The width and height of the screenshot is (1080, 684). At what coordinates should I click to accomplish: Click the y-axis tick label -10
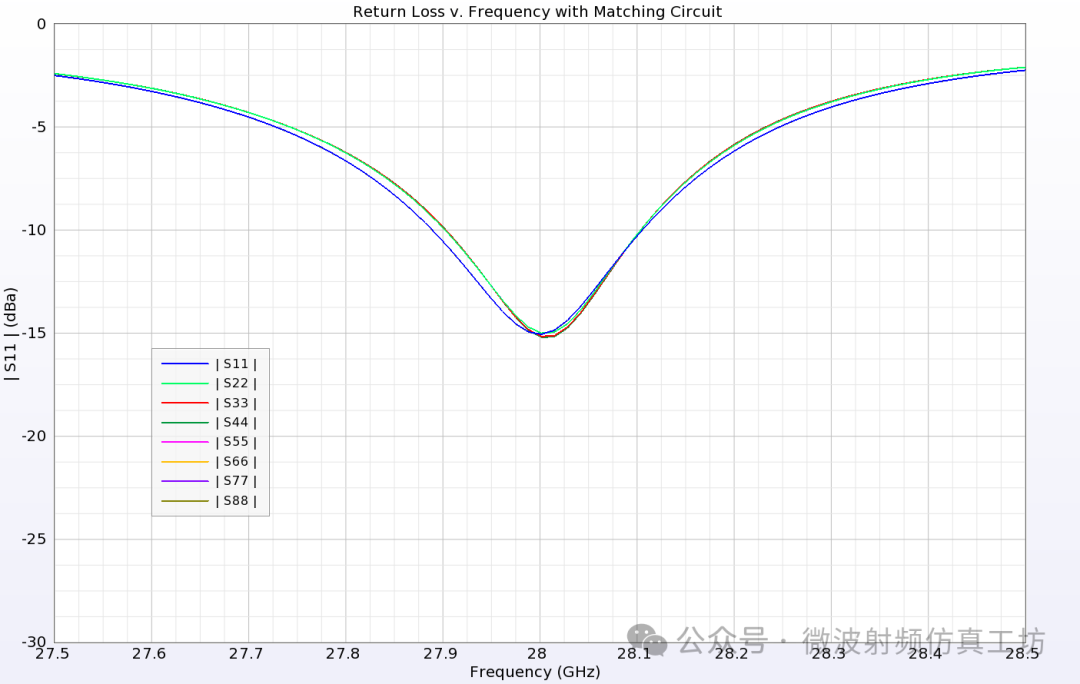tap(34, 230)
